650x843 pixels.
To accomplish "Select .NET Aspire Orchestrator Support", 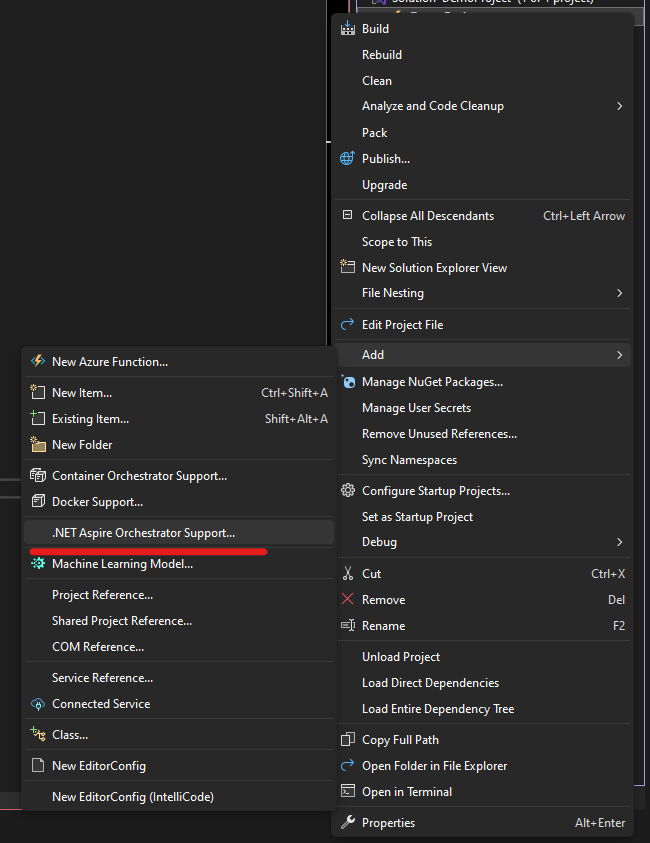I will click(x=143, y=533).
